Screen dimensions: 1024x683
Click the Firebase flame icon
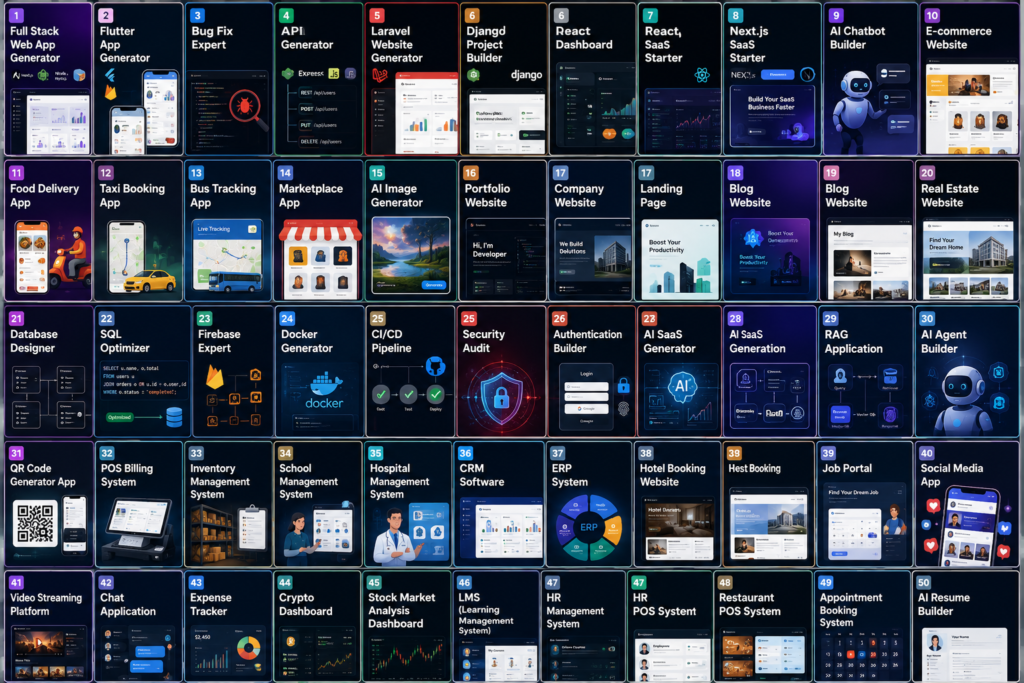pos(215,377)
